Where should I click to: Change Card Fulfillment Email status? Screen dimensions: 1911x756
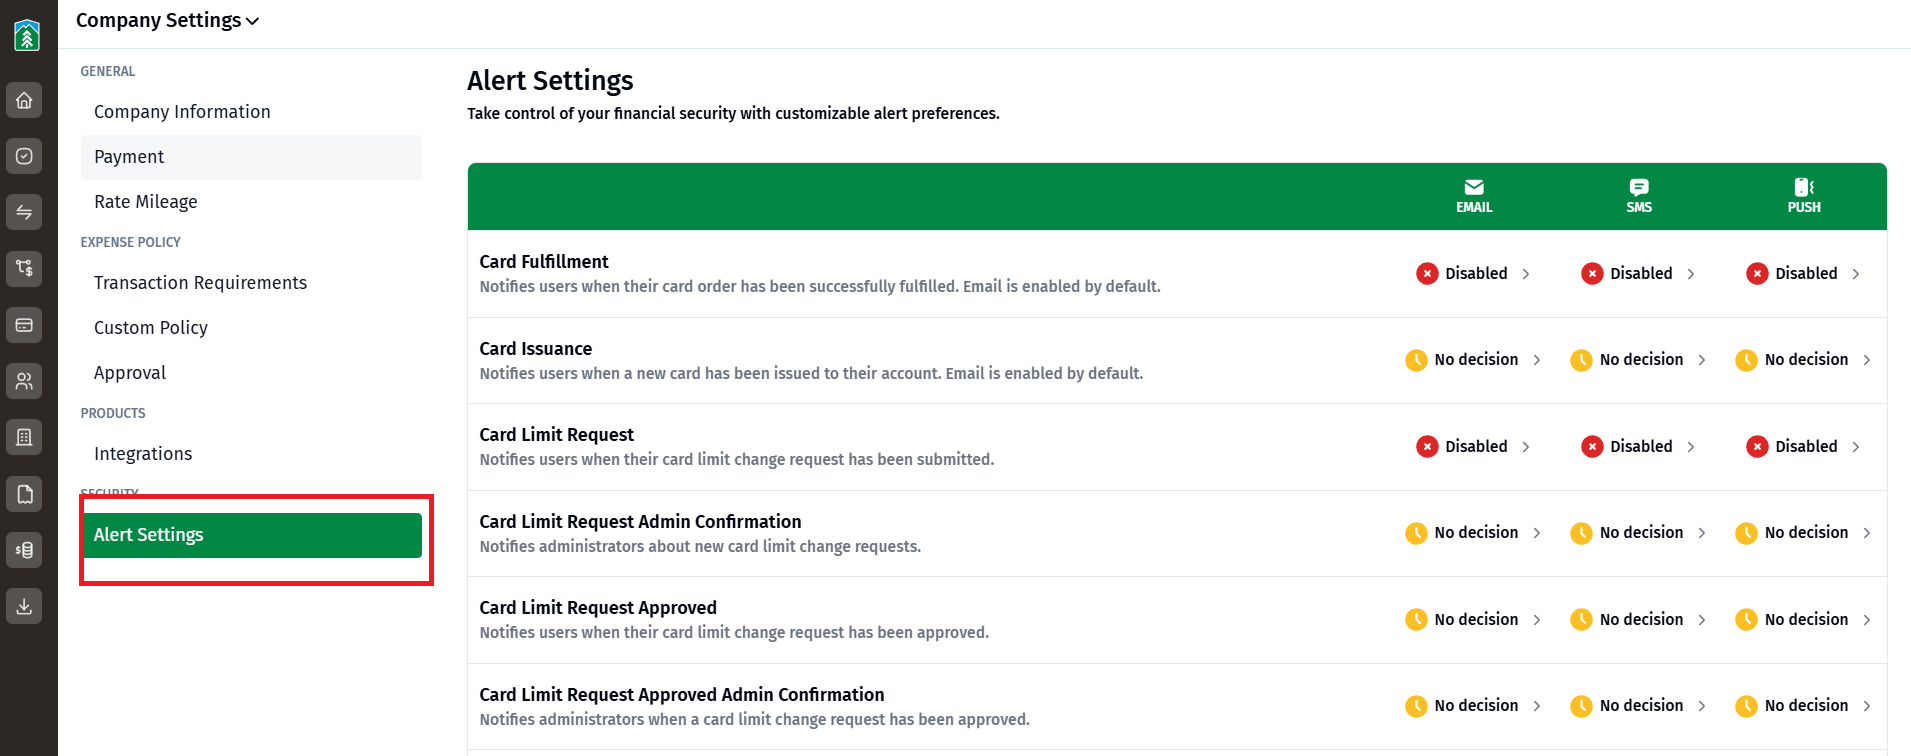[1474, 274]
